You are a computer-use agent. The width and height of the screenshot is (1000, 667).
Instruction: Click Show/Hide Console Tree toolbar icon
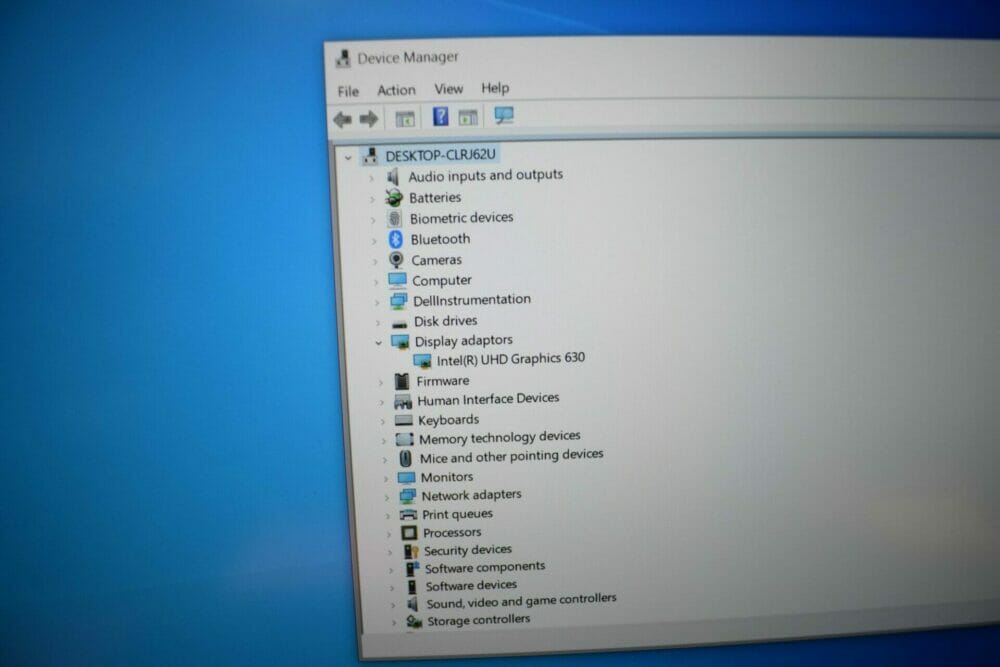coord(404,119)
